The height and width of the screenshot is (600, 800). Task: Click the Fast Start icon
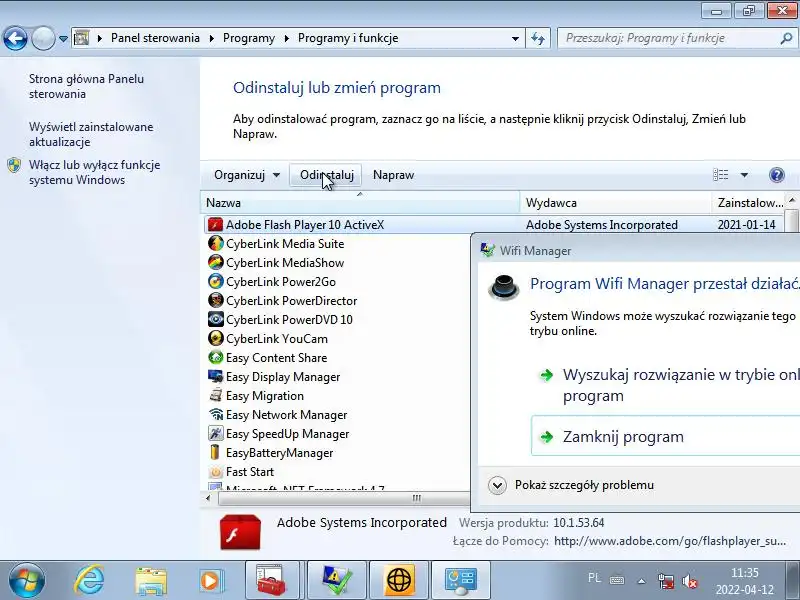(215, 471)
